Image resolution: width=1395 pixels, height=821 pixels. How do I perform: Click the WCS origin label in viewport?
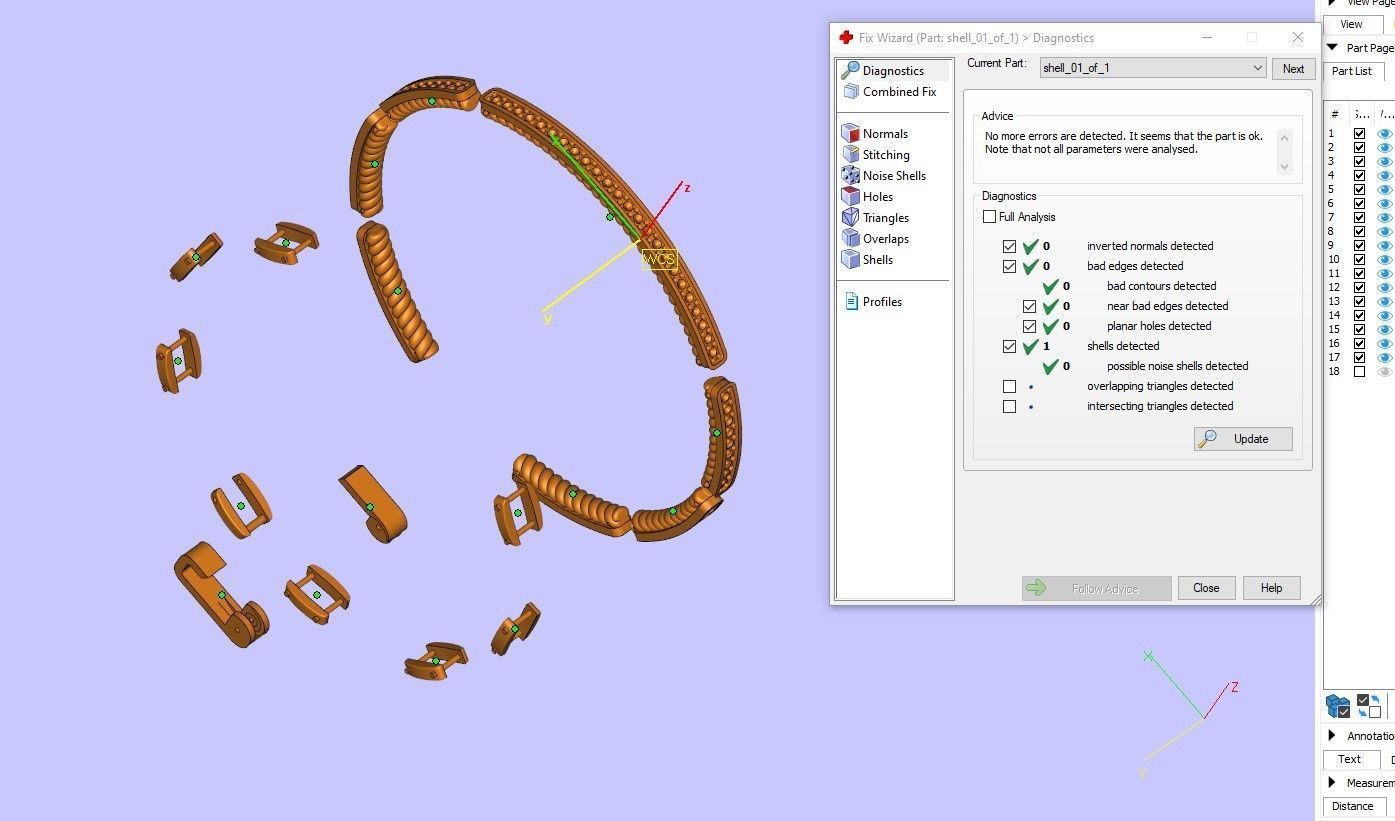tap(660, 260)
